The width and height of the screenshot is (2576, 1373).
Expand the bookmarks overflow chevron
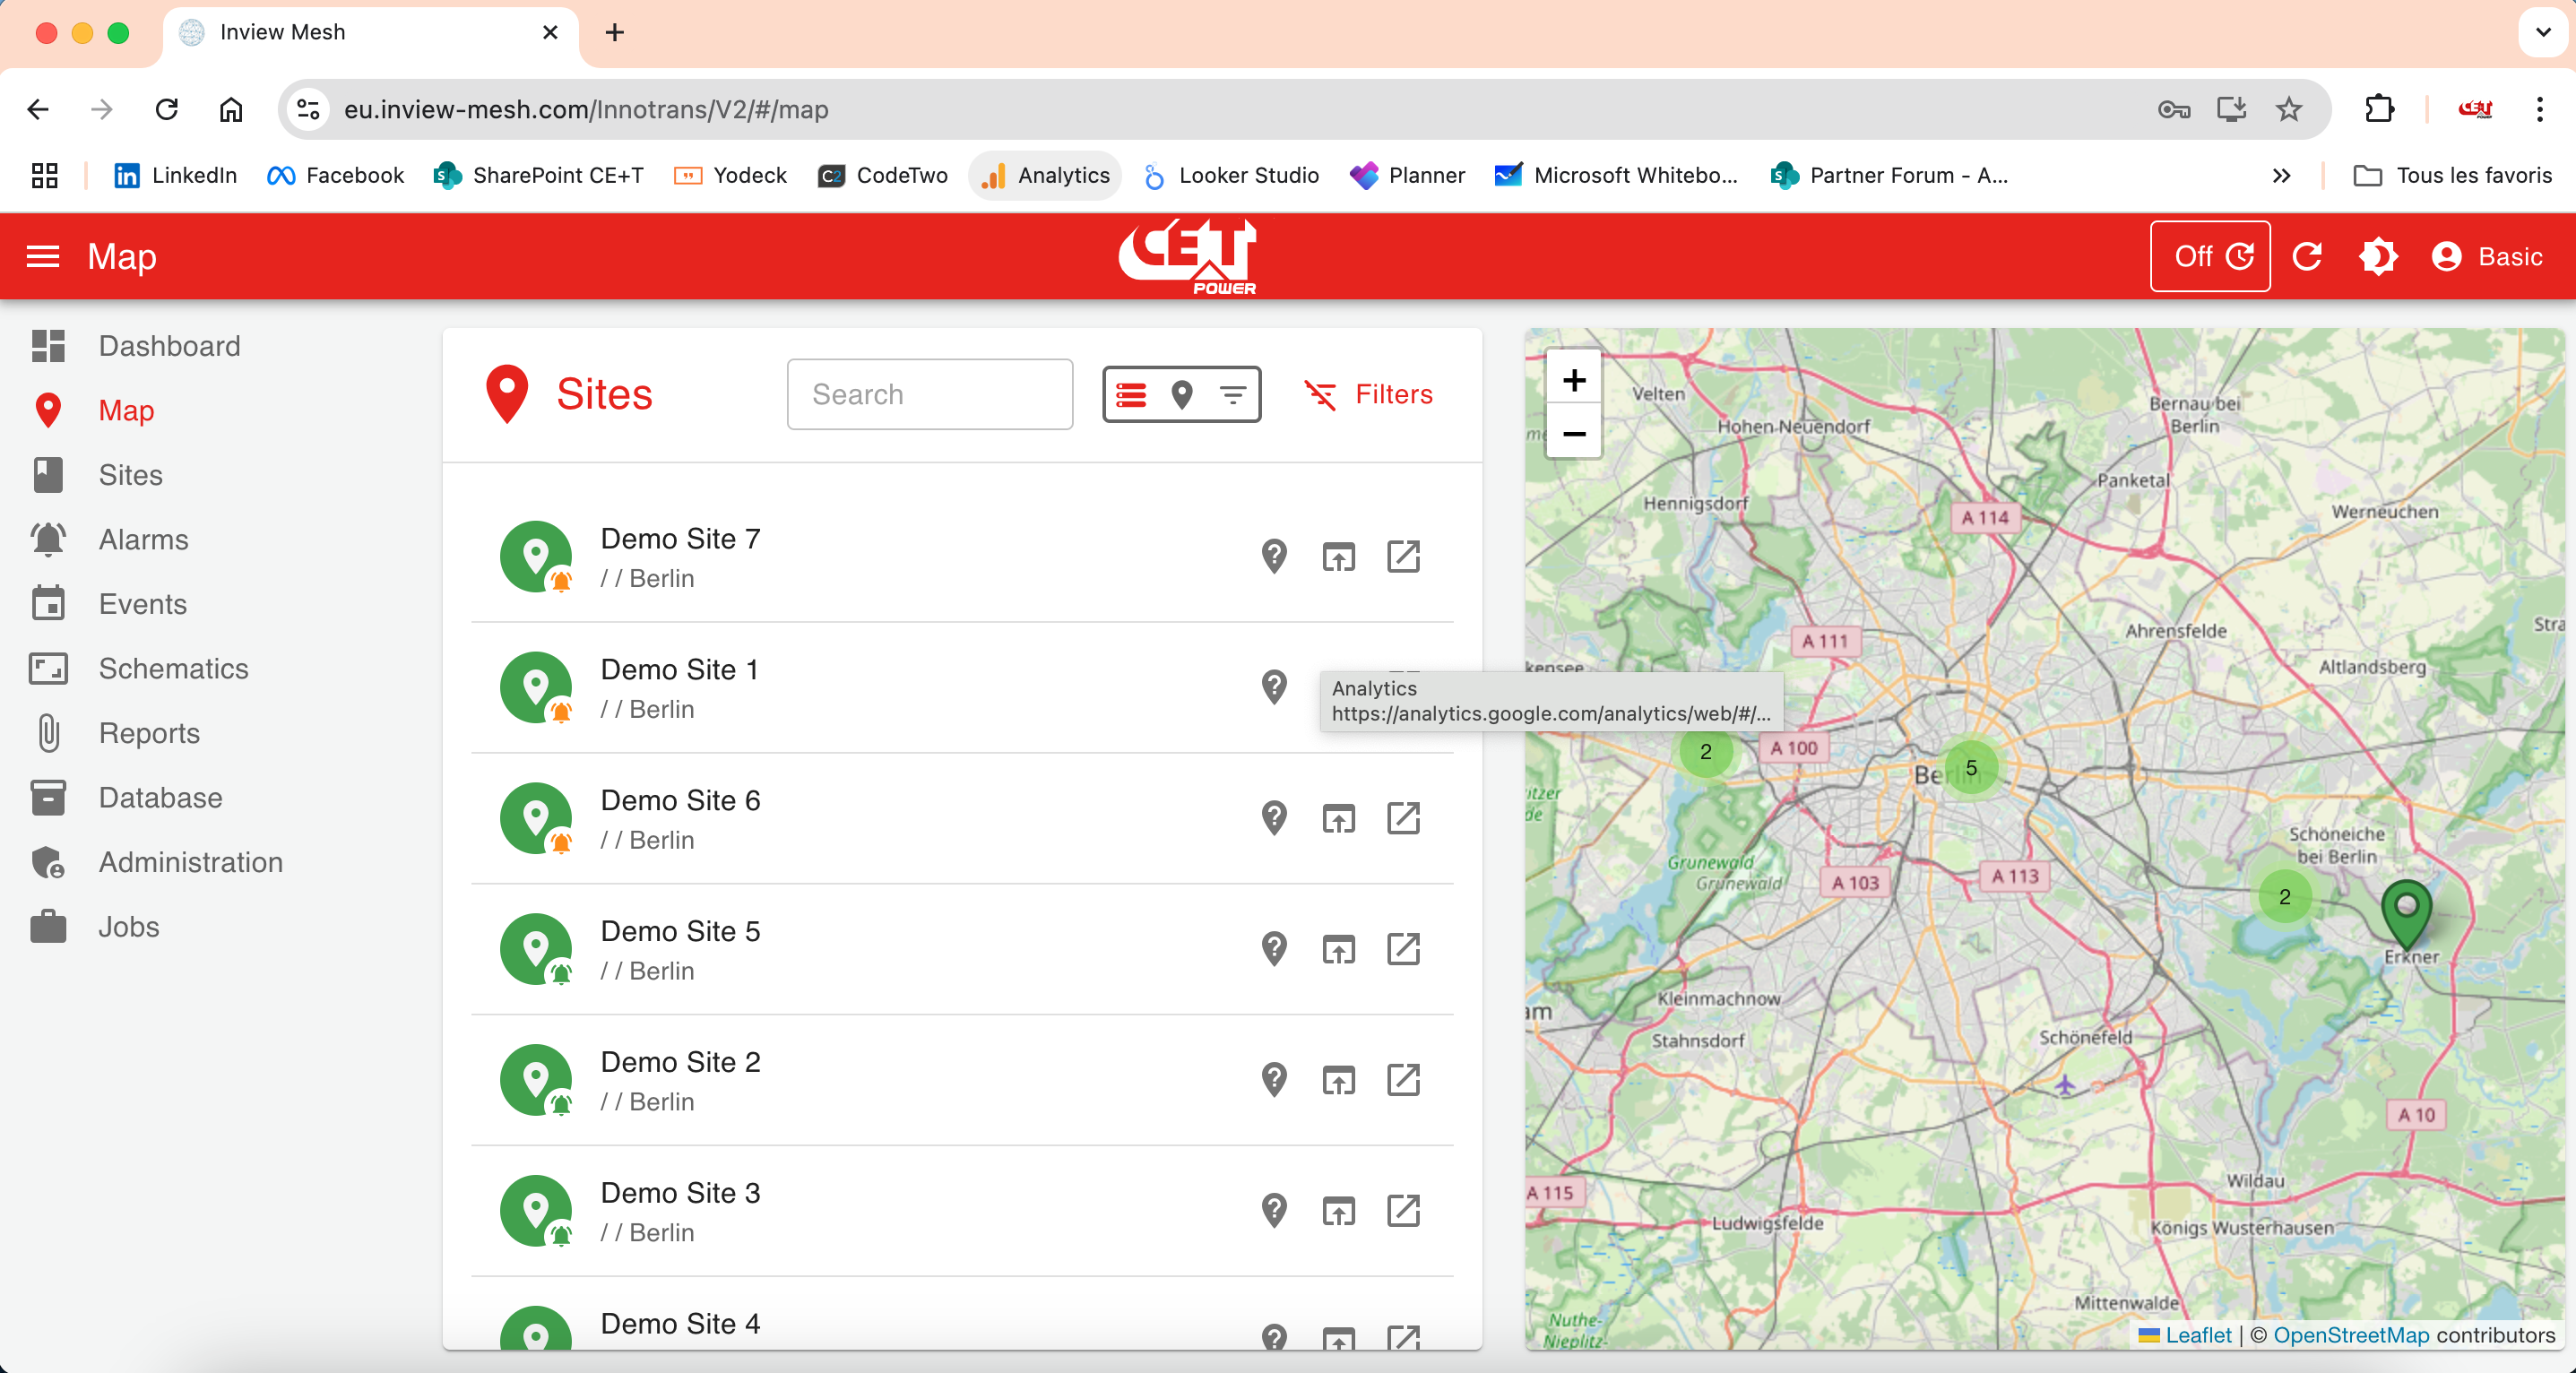[2281, 175]
